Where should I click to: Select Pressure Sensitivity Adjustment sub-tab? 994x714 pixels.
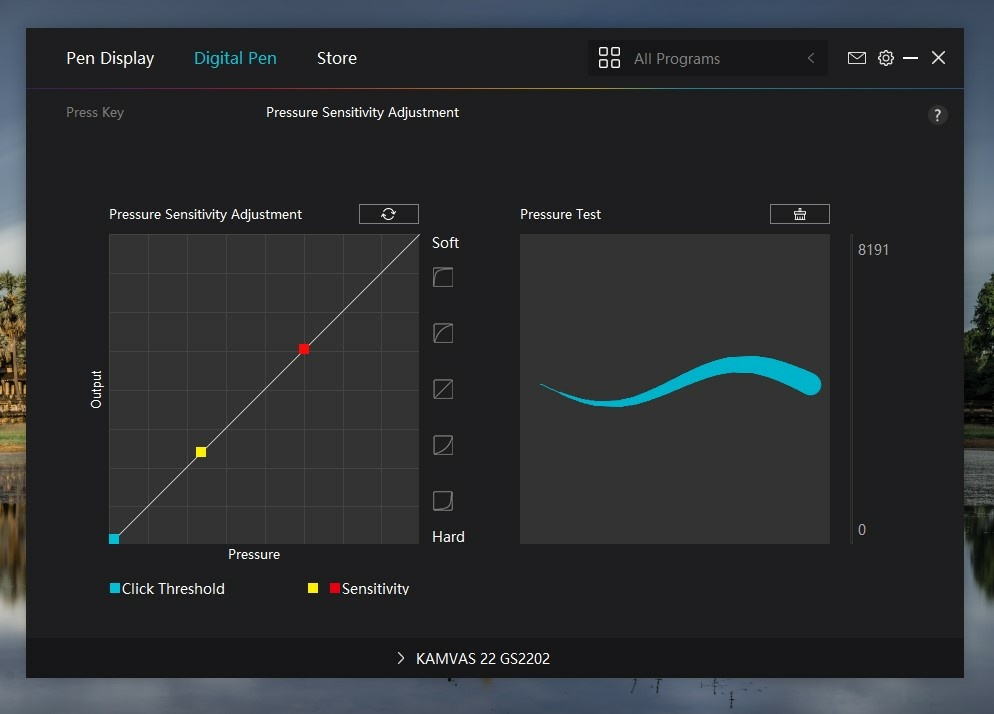pyautogui.click(x=362, y=112)
